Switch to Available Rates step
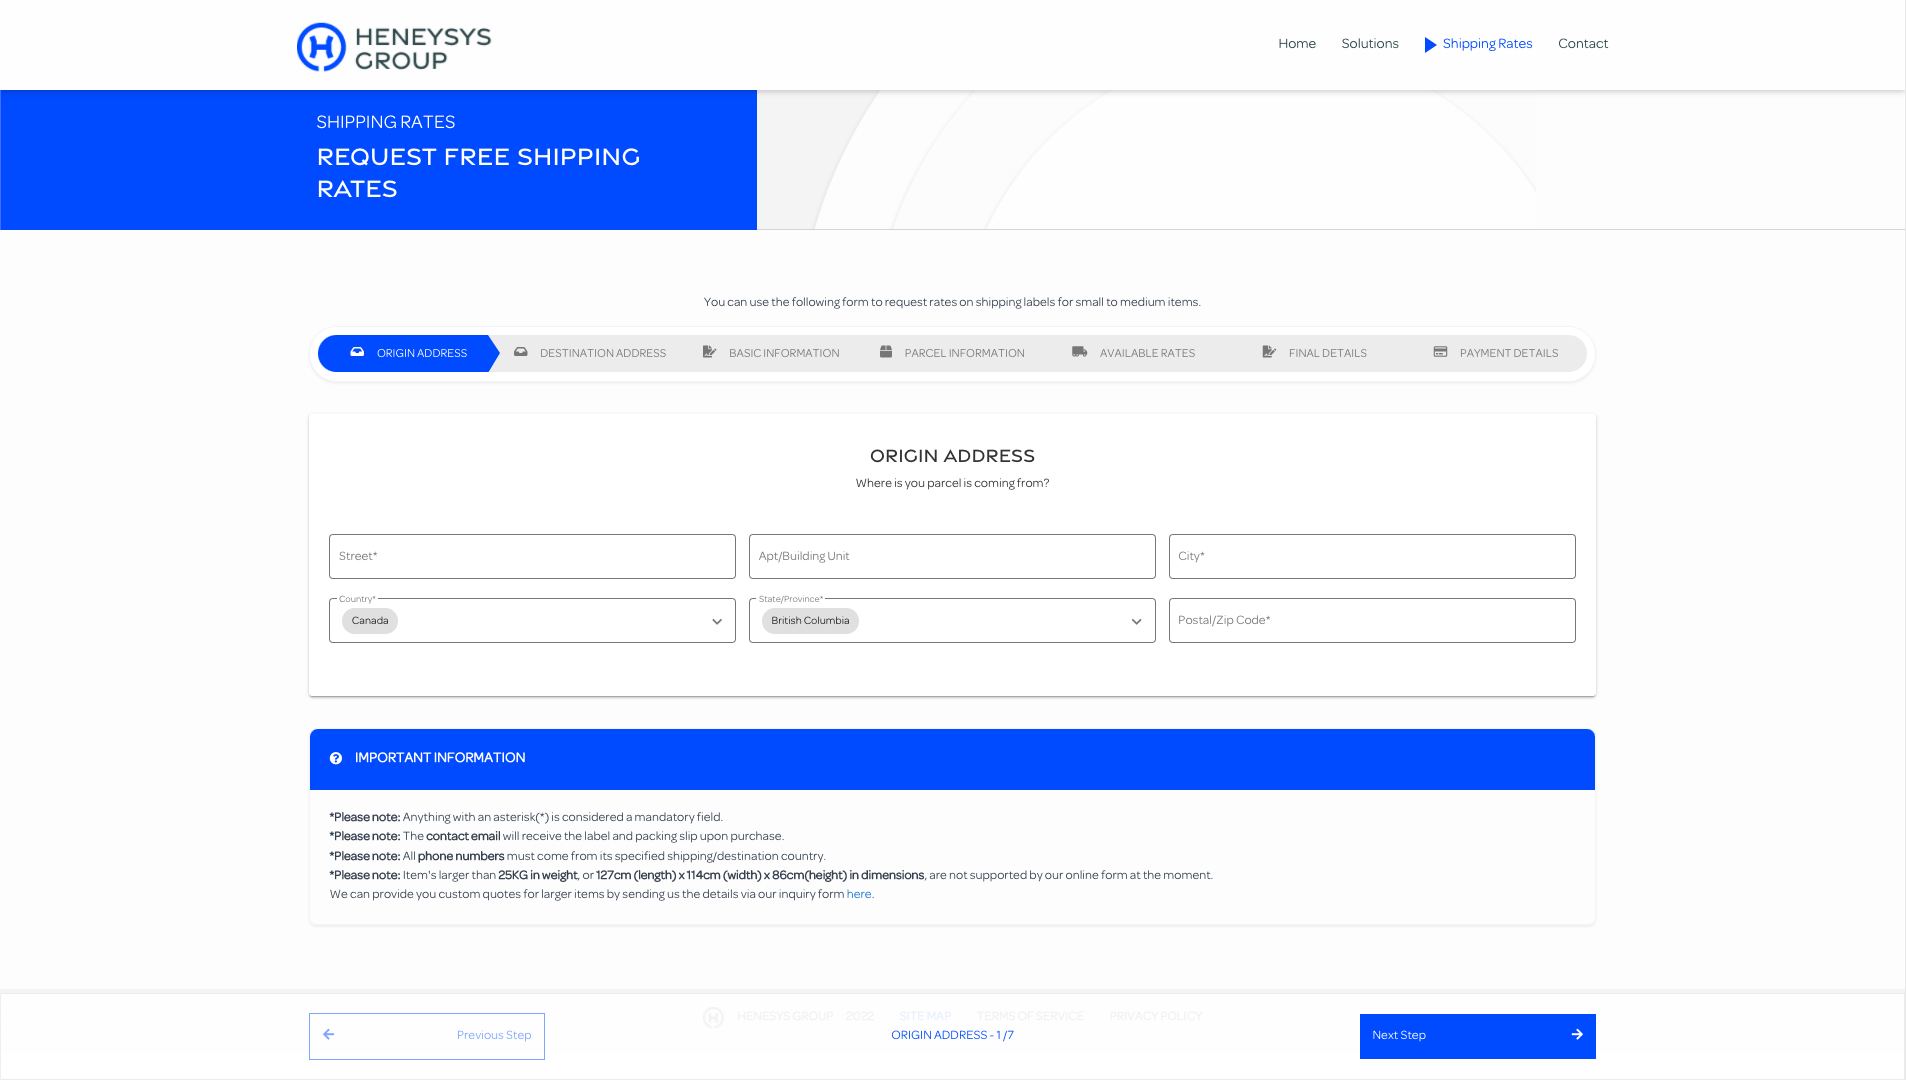 point(1133,353)
